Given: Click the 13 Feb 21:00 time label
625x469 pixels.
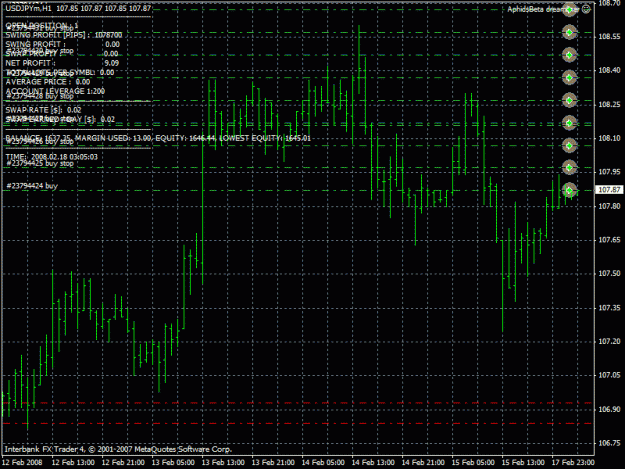Looking at the screenshot, I should click(x=273, y=463).
